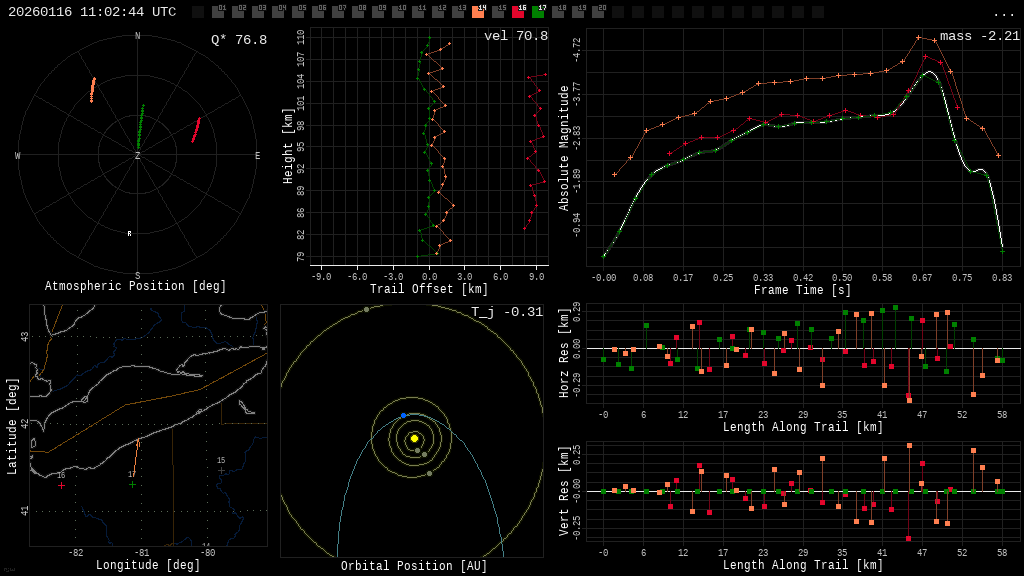Click the Vert Res [km] axis label

pyautogui.click(x=564, y=491)
